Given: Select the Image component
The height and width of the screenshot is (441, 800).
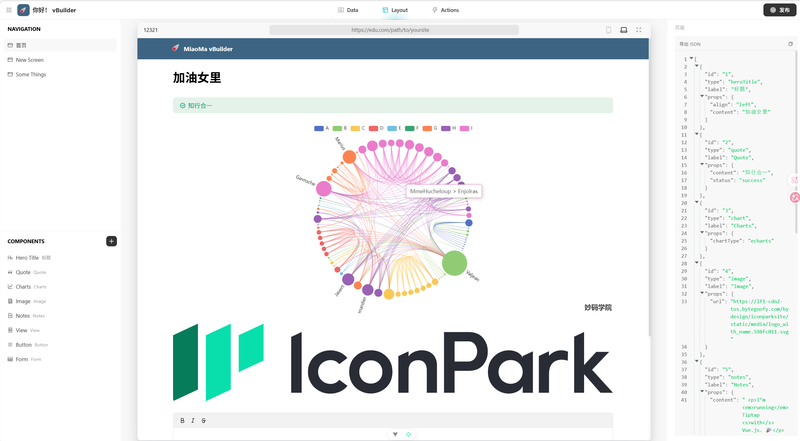Looking at the screenshot, I should 27,301.
